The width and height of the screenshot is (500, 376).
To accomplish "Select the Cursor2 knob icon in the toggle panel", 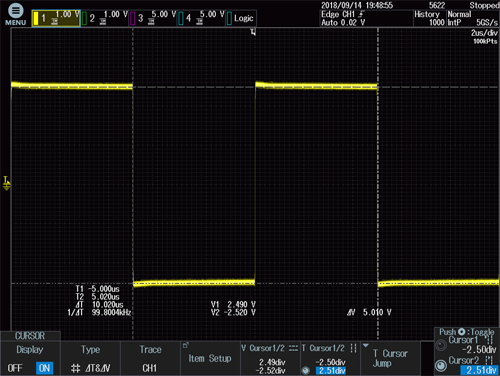I will [x=441, y=365].
